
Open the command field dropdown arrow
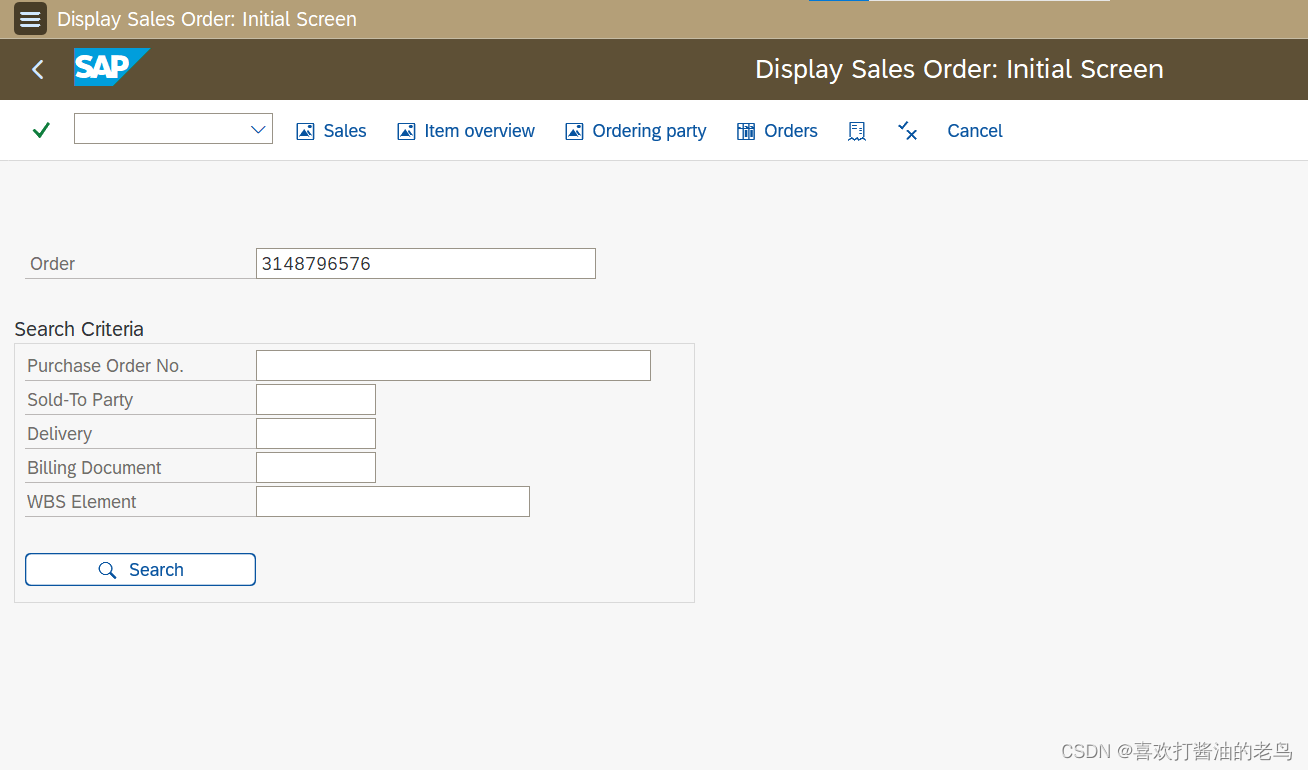coord(258,129)
